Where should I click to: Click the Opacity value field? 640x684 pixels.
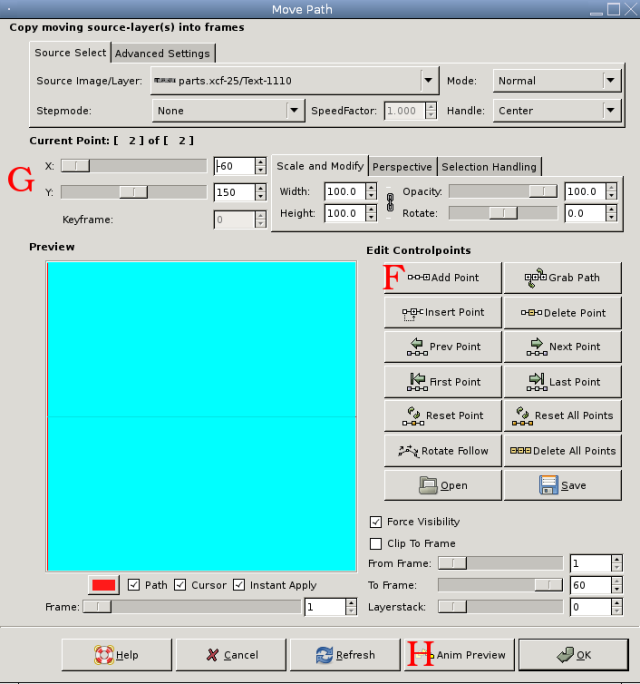pos(585,192)
